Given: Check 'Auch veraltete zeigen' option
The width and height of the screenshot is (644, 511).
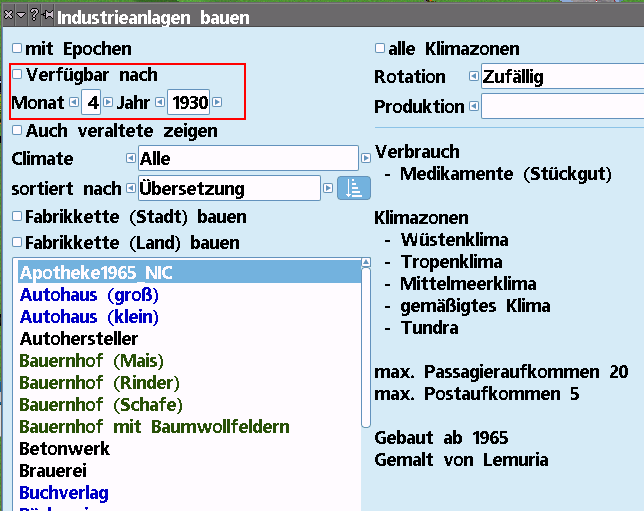Looking at the screenshot, I should point(17,130).
